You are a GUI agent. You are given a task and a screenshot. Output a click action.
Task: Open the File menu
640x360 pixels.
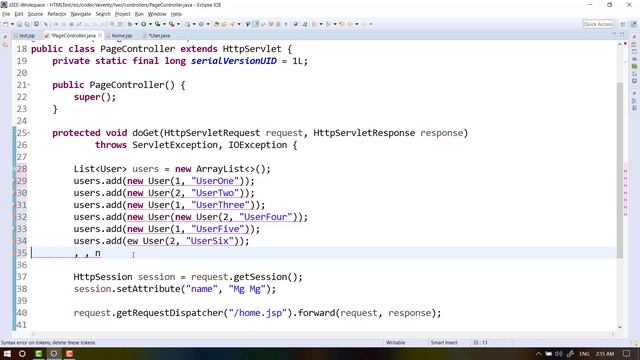6,14
